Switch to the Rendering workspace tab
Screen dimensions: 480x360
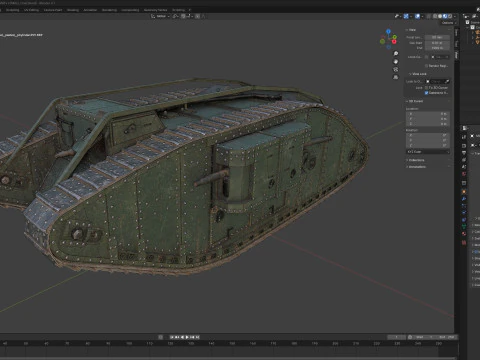tap(109, 10)
